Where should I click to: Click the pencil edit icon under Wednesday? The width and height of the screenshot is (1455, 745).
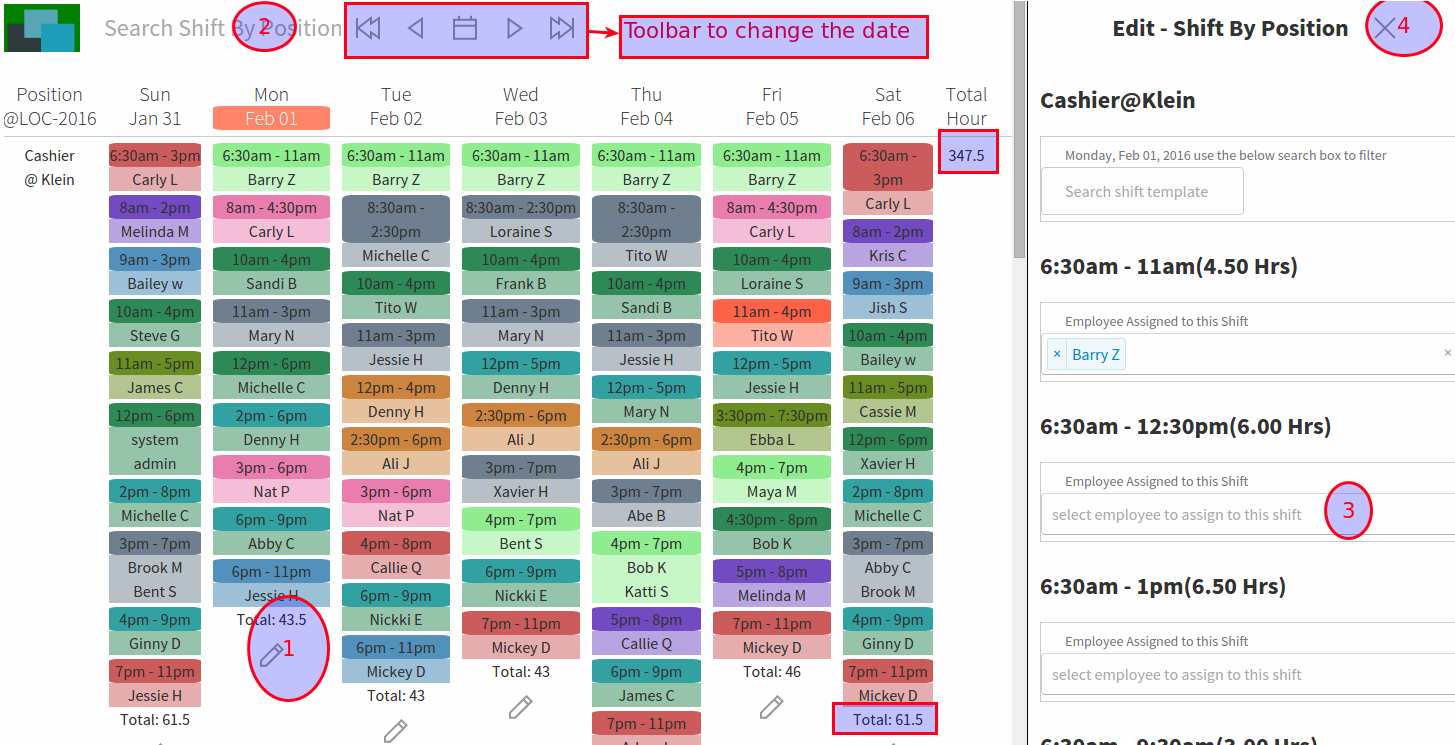(x=520, y=707)
